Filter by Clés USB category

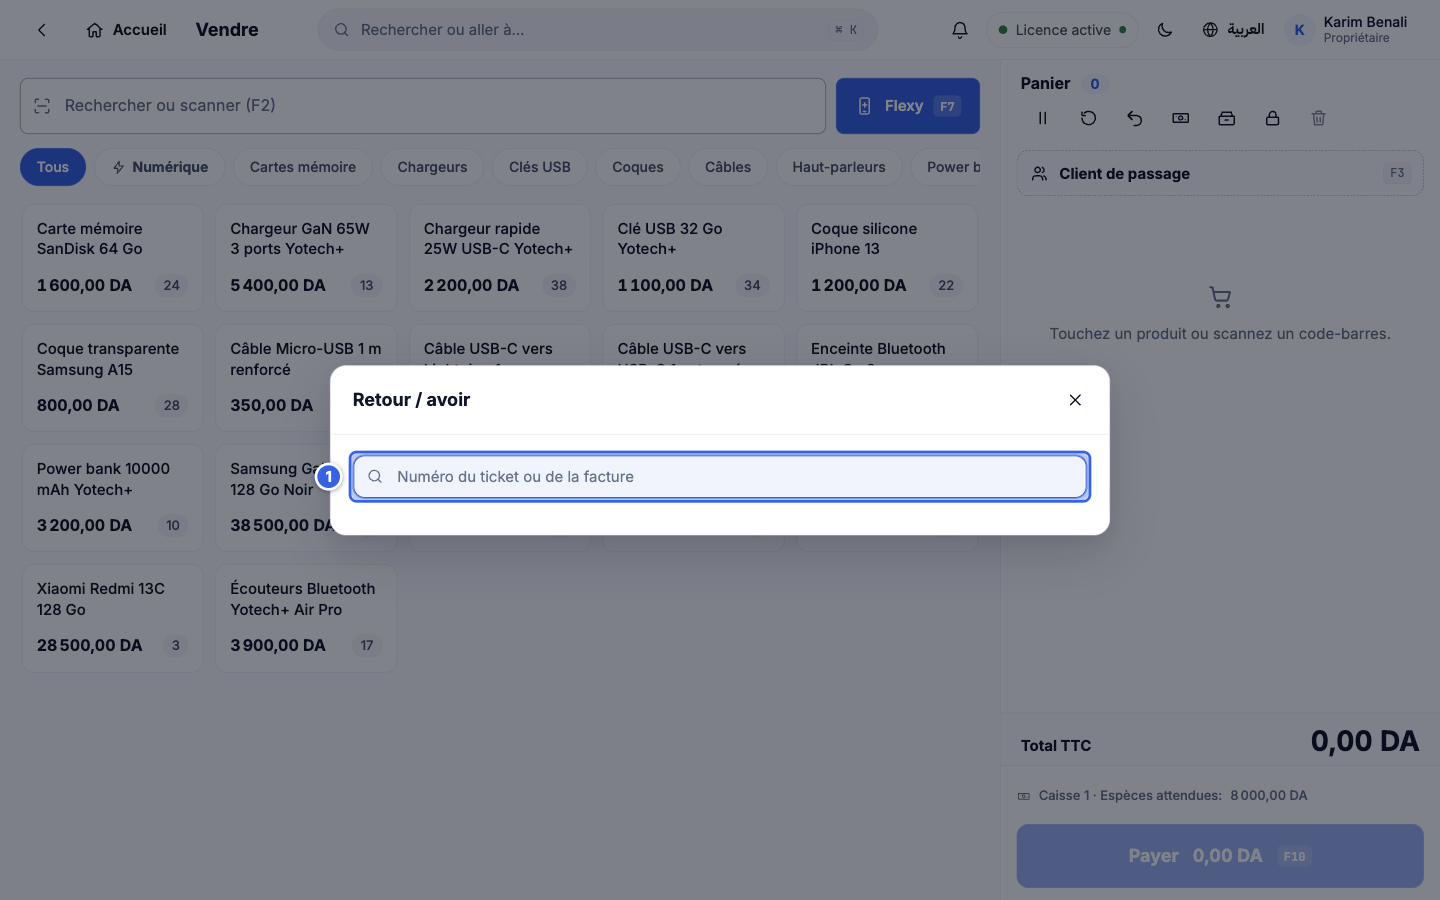[540, 167]
